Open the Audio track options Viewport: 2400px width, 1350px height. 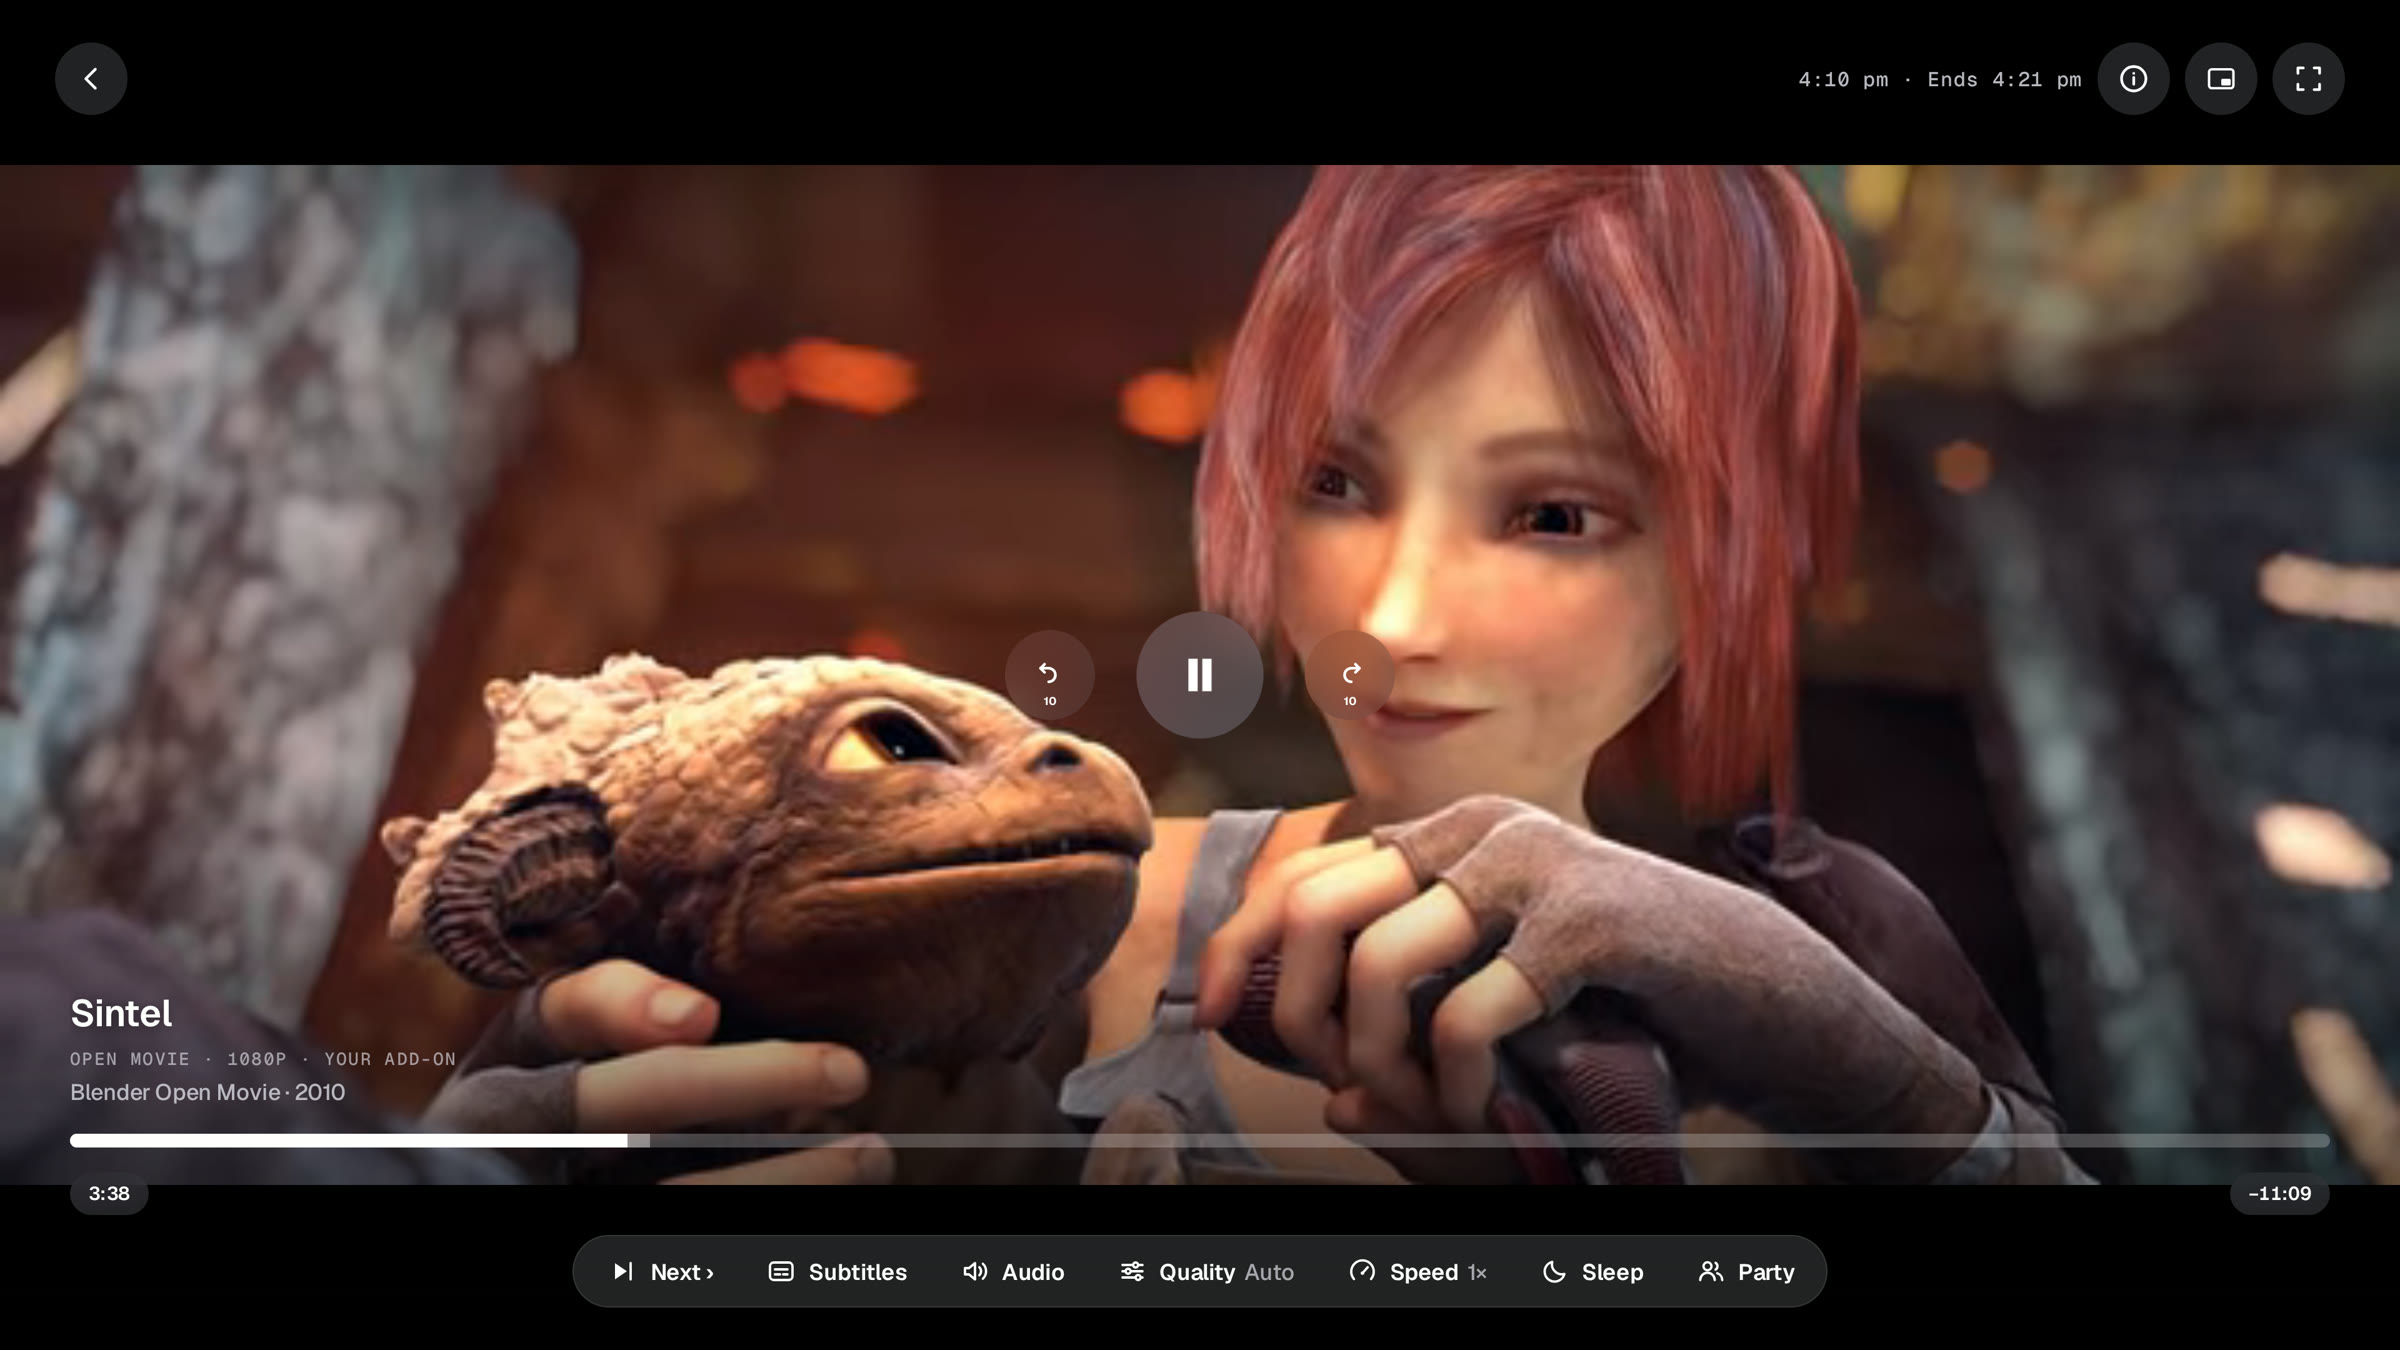tap(1013, 1272)
